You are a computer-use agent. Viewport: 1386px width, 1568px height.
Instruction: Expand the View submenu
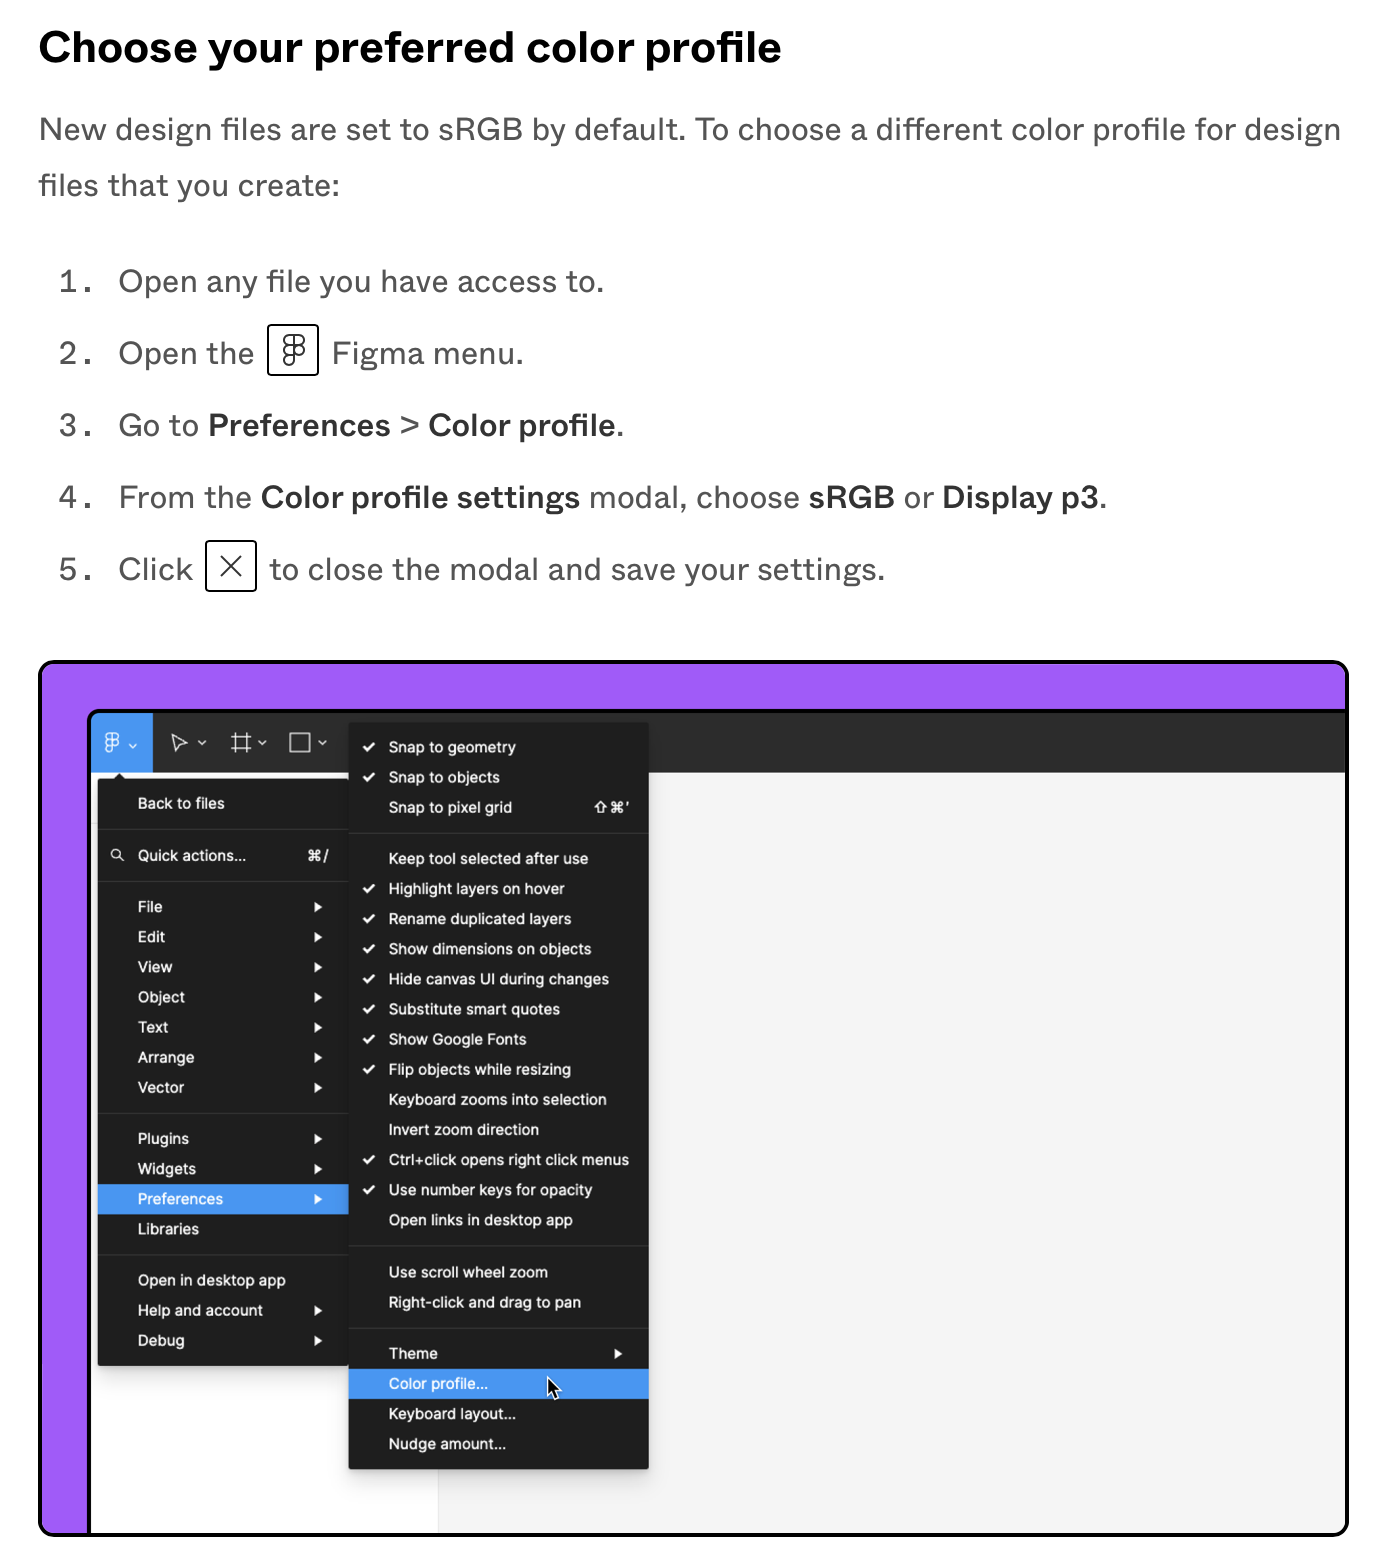(x=223, y=967)
